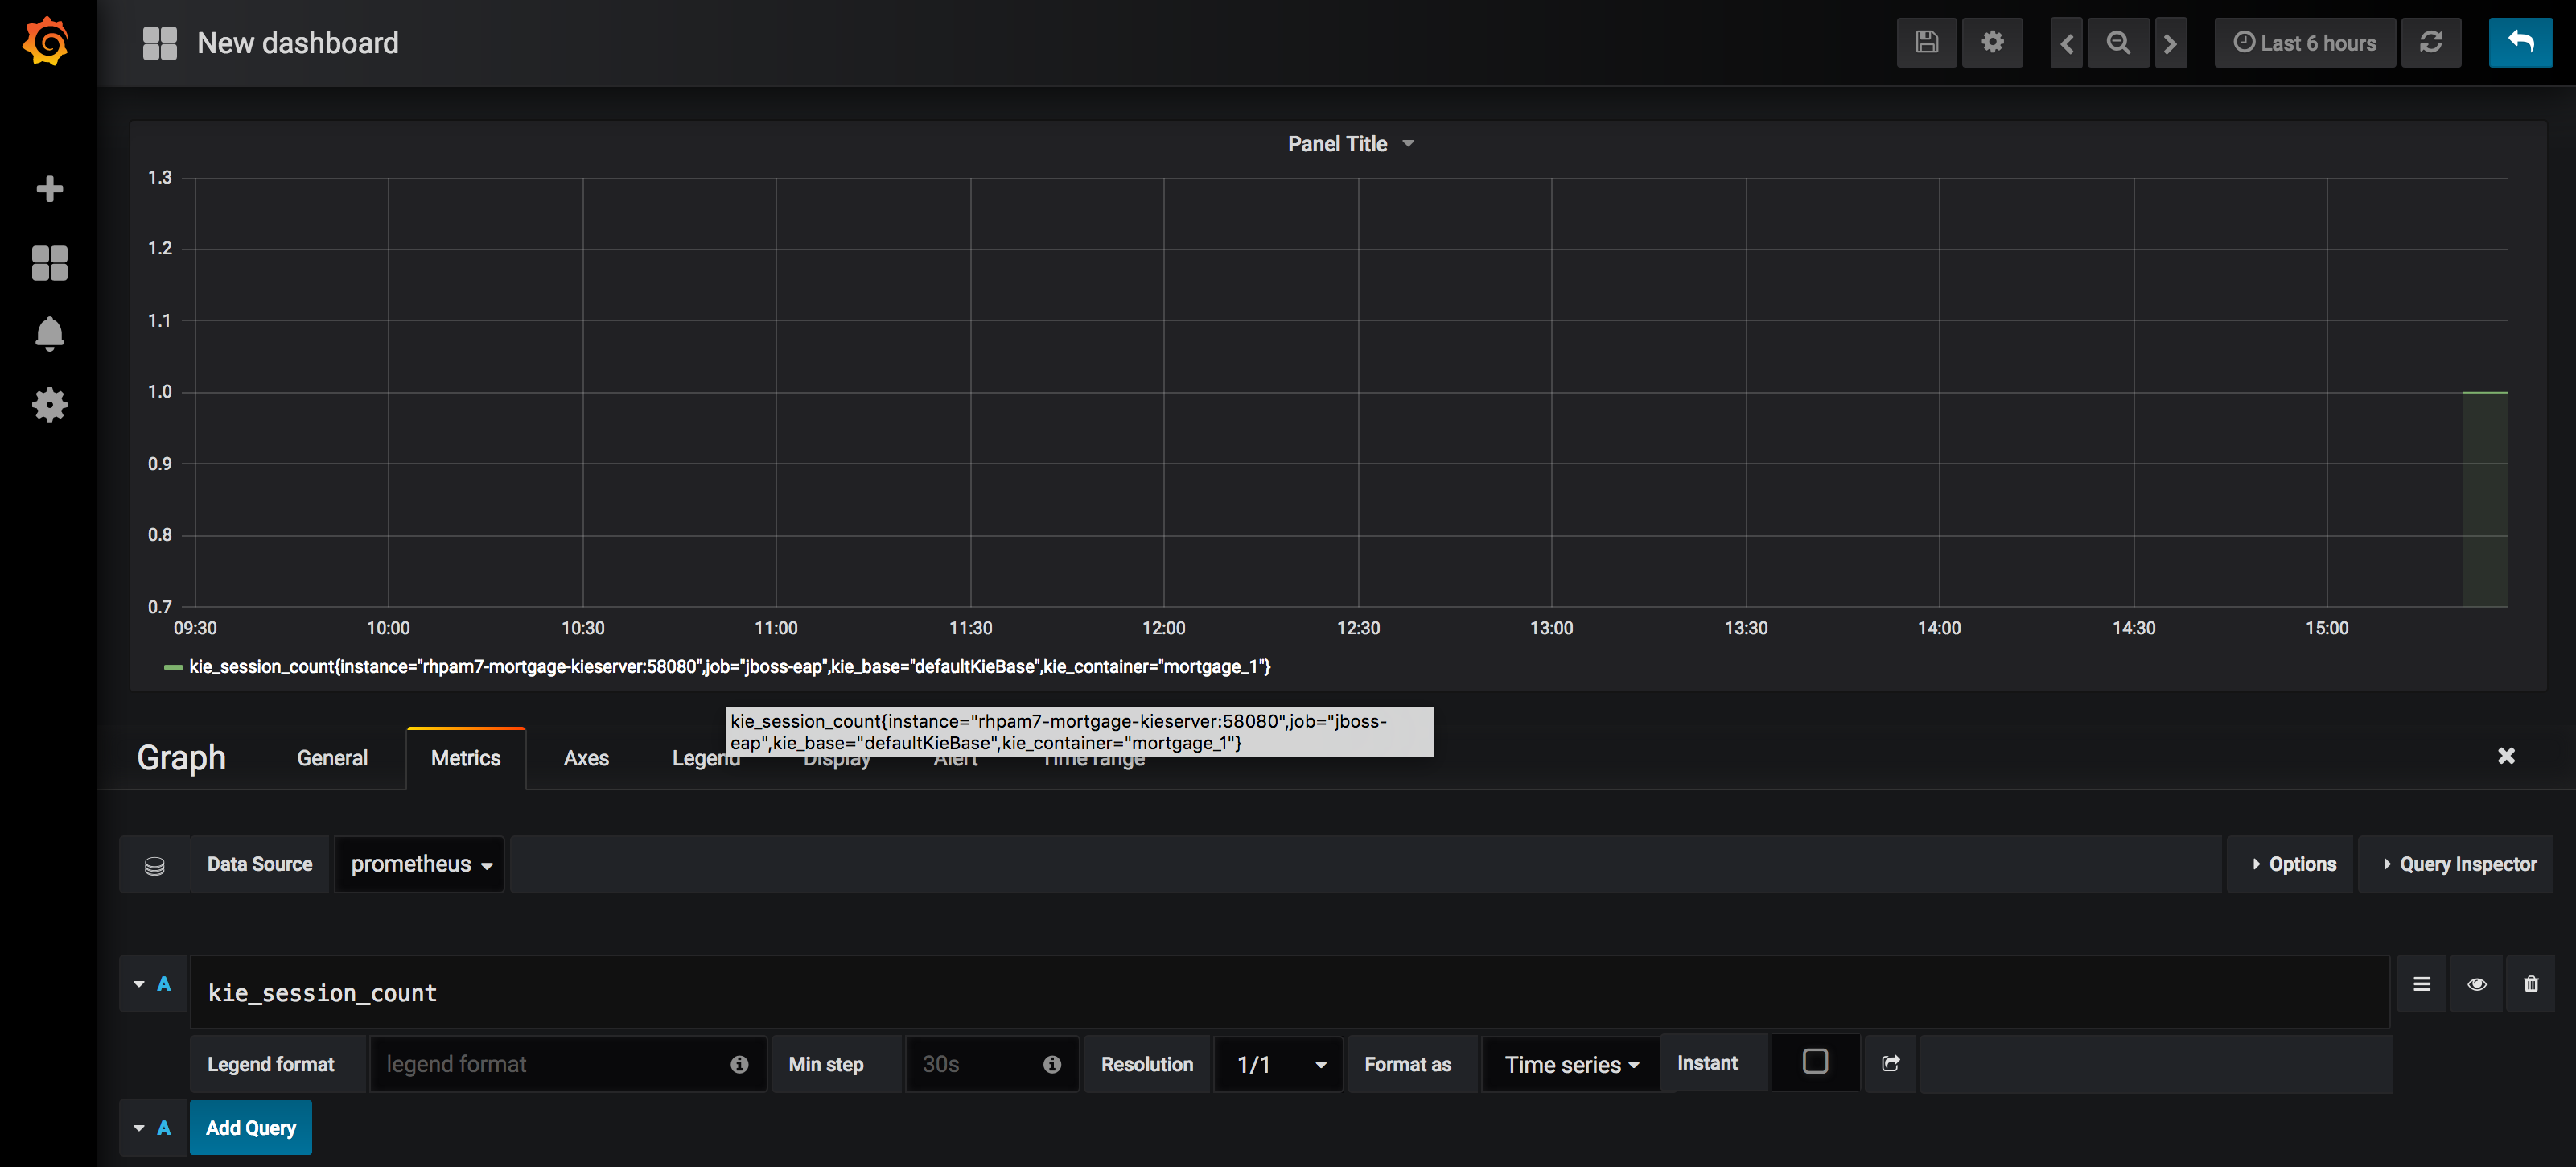This screenshot has width=2576, height=1167.
Task: Switch to the Axes tab
Action: tap(586, 758)
